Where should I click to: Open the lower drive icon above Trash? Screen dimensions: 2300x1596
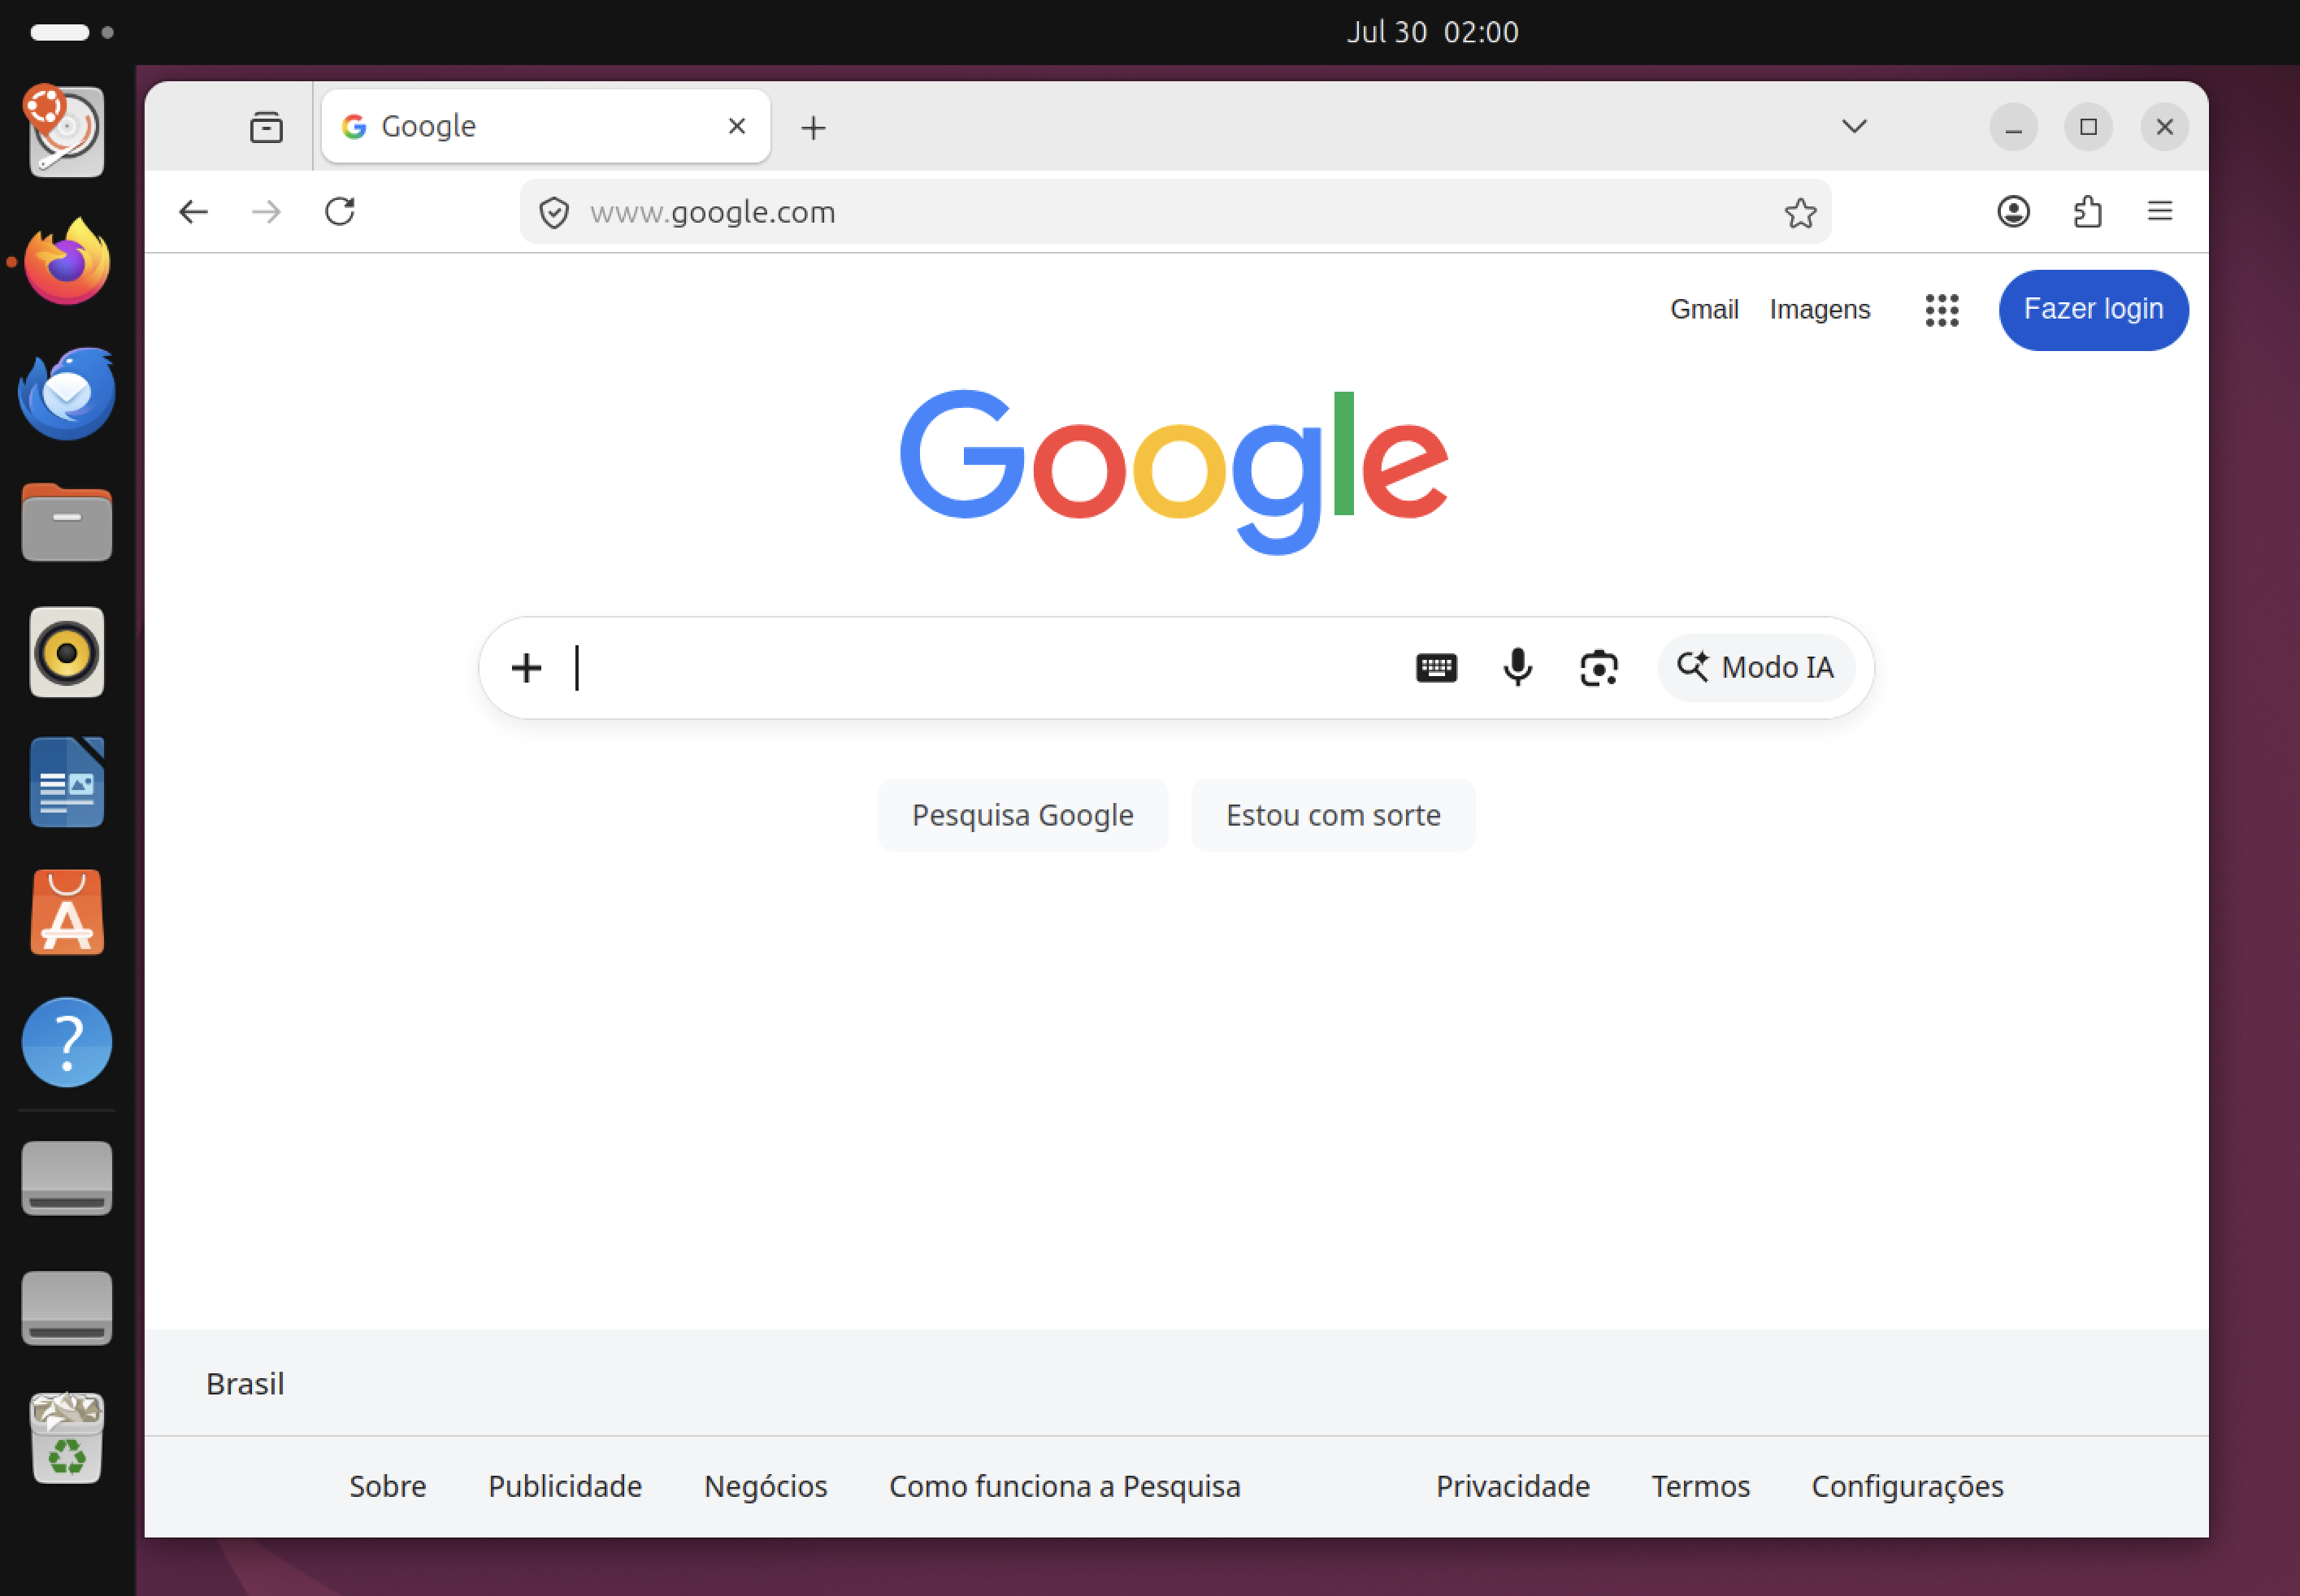pos(66,1308)
